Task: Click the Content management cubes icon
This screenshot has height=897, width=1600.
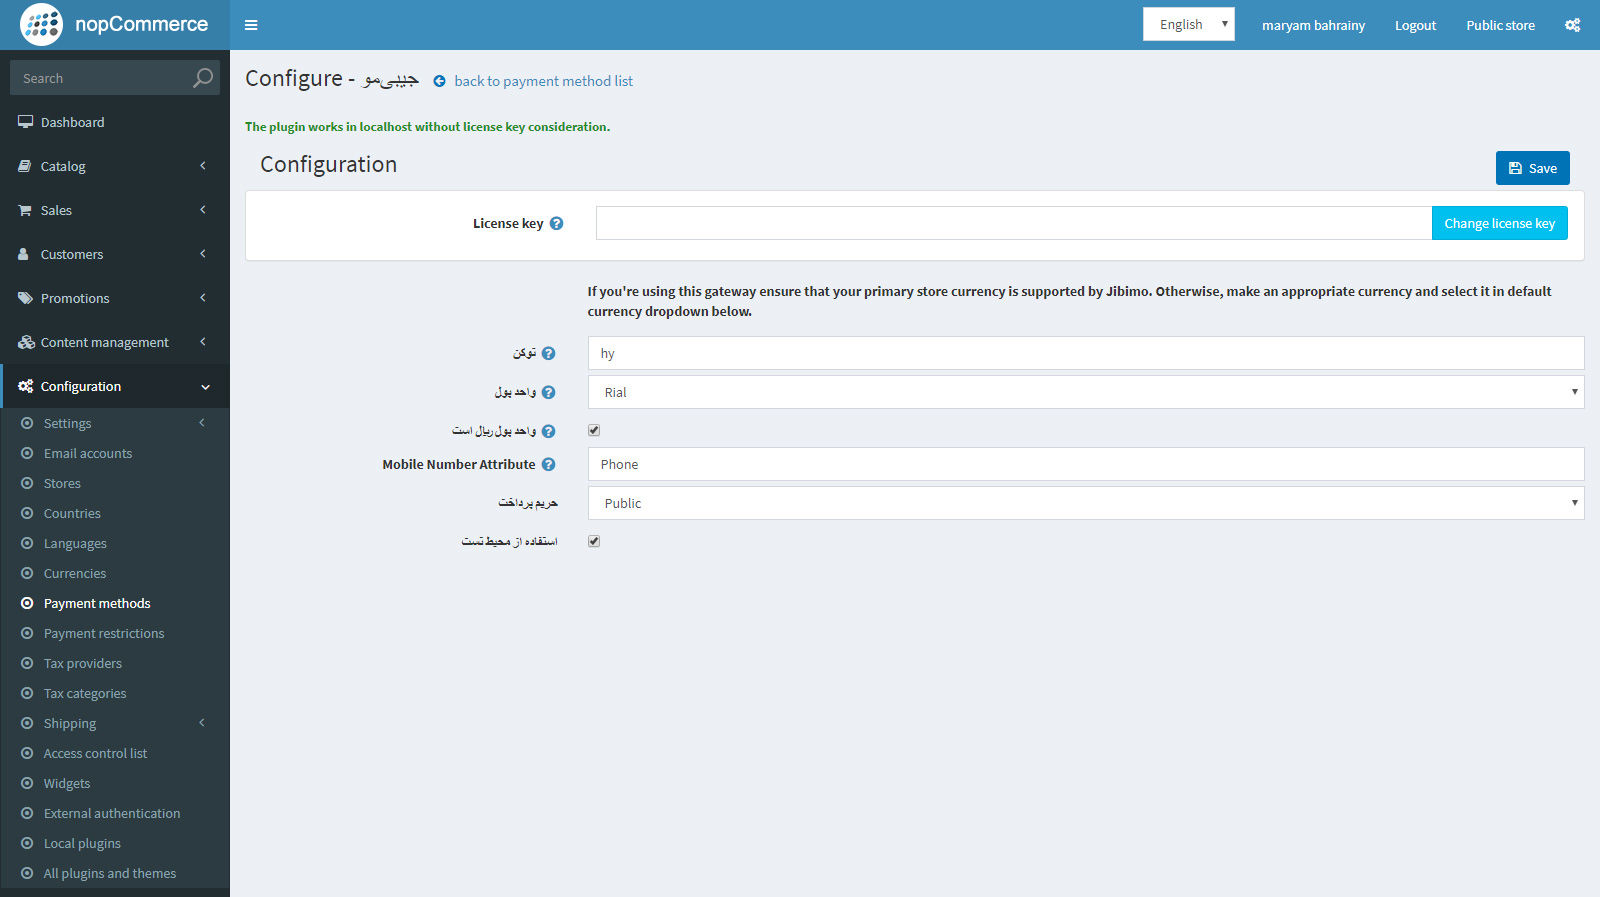Action: 26,342
